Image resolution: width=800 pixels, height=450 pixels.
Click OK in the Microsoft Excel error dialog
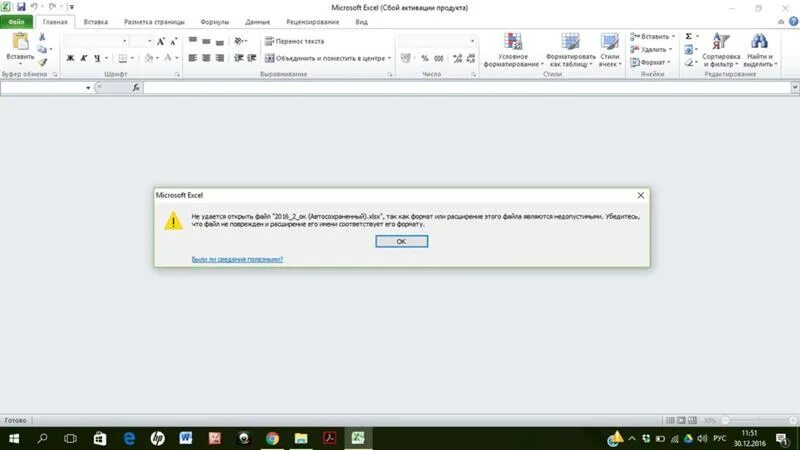[402, 241]
